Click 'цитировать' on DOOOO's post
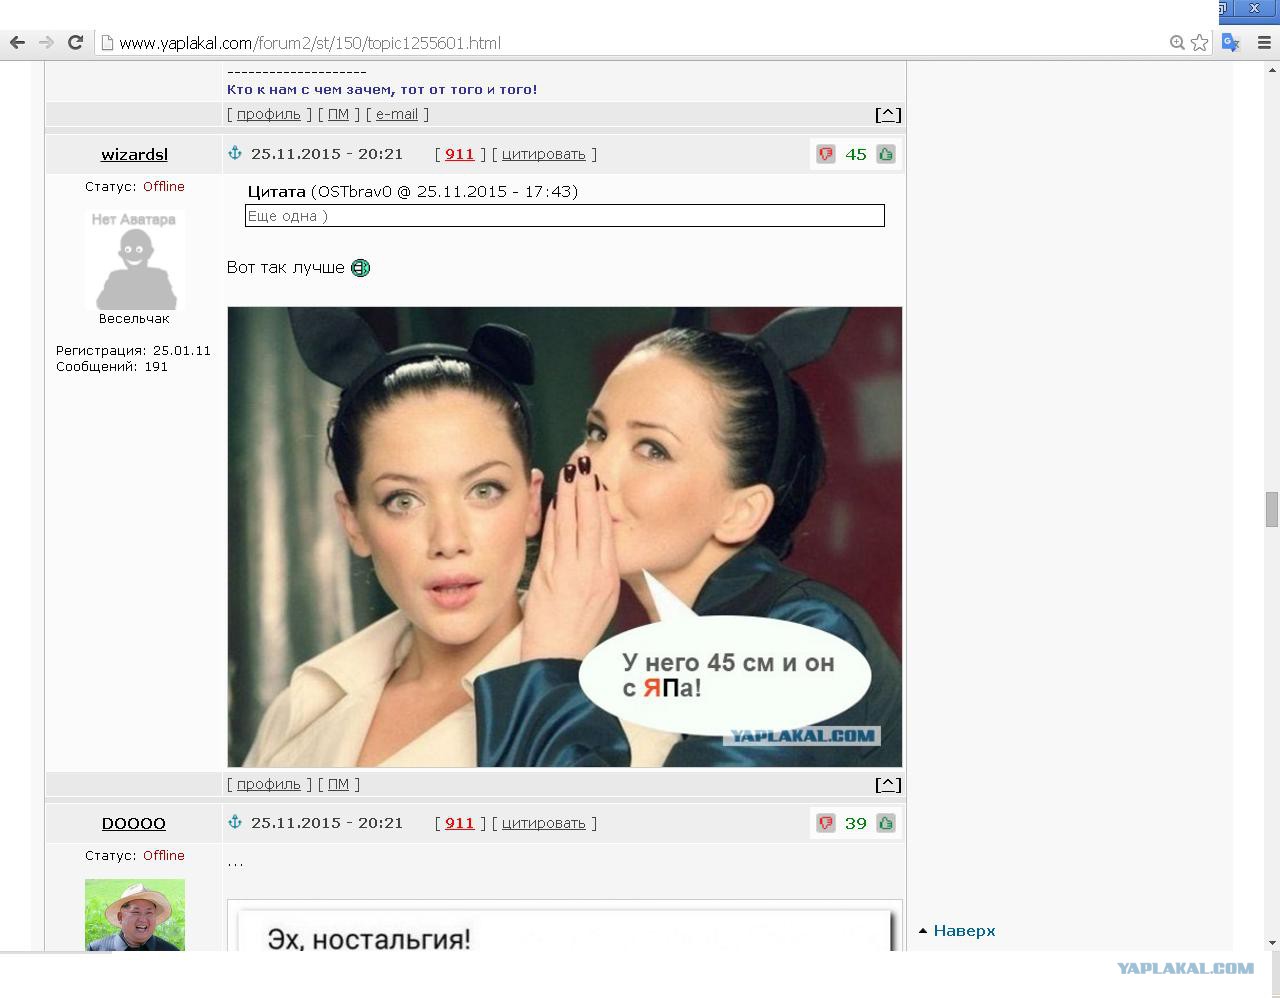Screen dimensions: 1280x998 tap(543, 823)
